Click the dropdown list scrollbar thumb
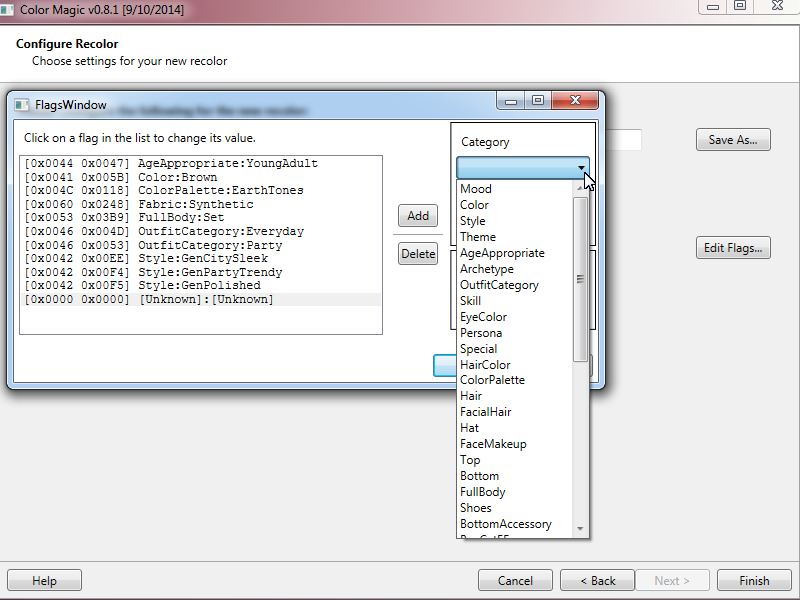 click(580, 279)
